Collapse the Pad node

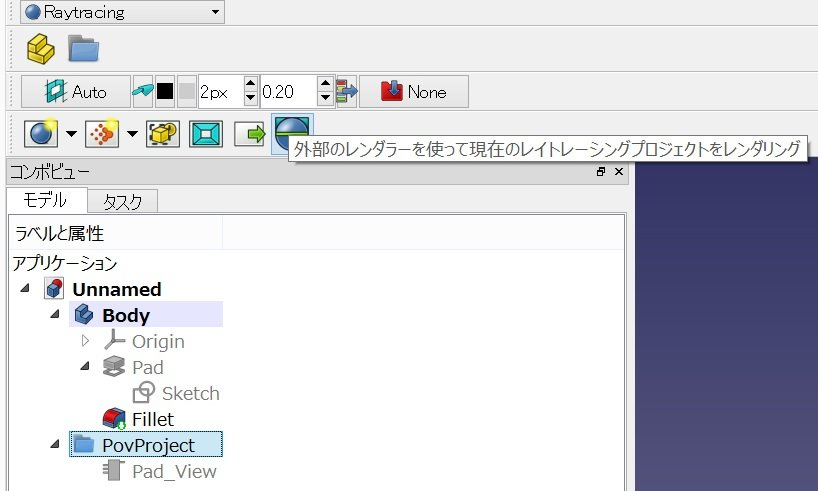(x=86, y=367)
